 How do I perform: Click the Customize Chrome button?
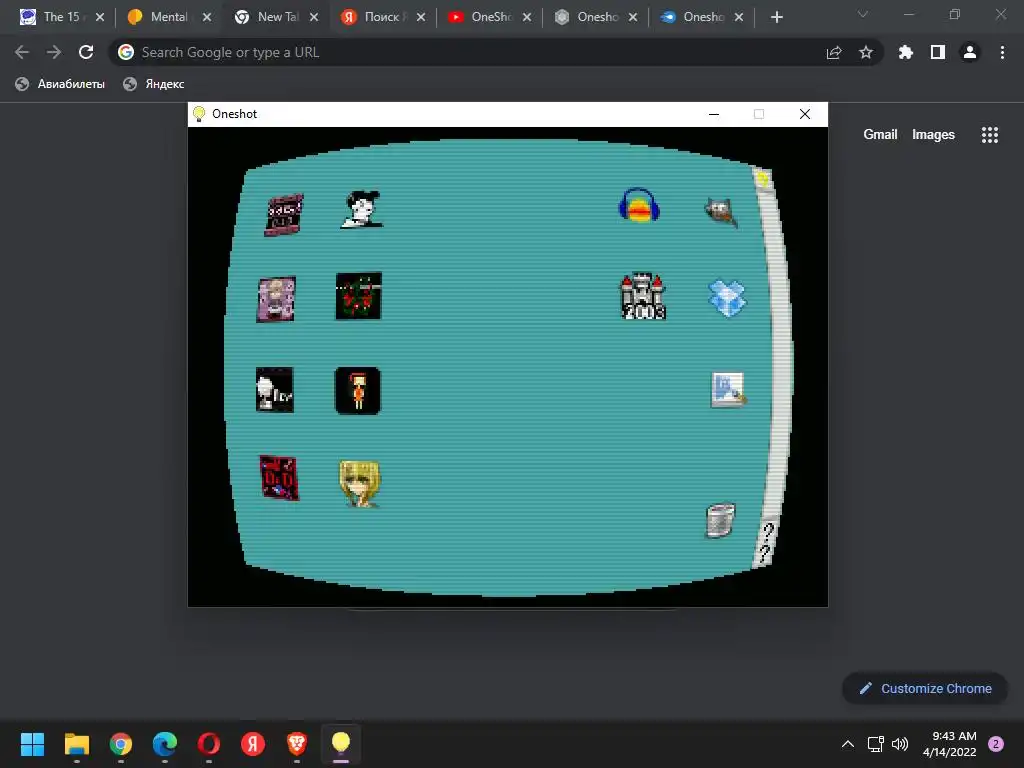pos(925,688)
